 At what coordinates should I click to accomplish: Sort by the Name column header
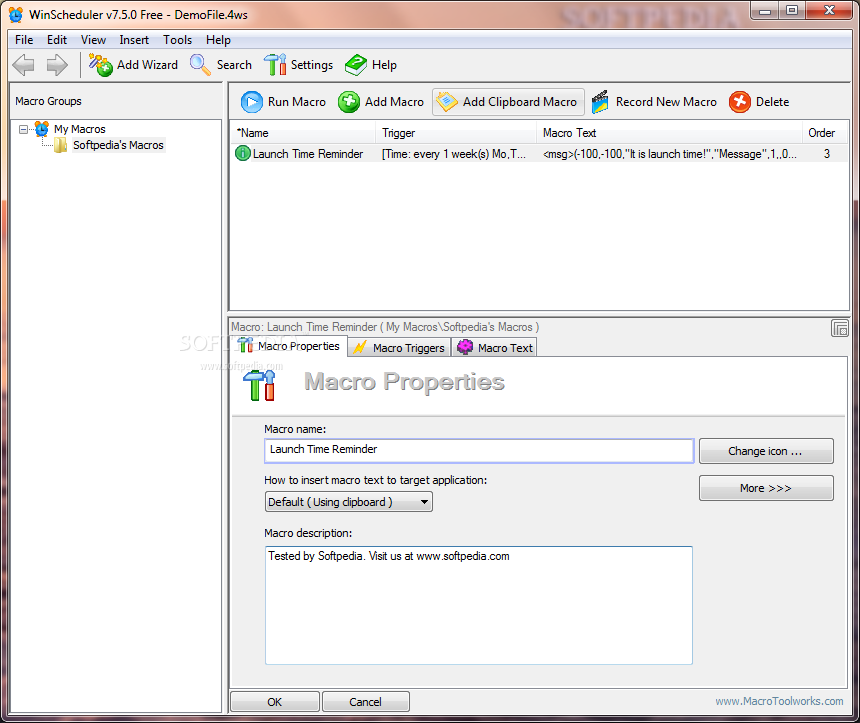tap(303, 133)
